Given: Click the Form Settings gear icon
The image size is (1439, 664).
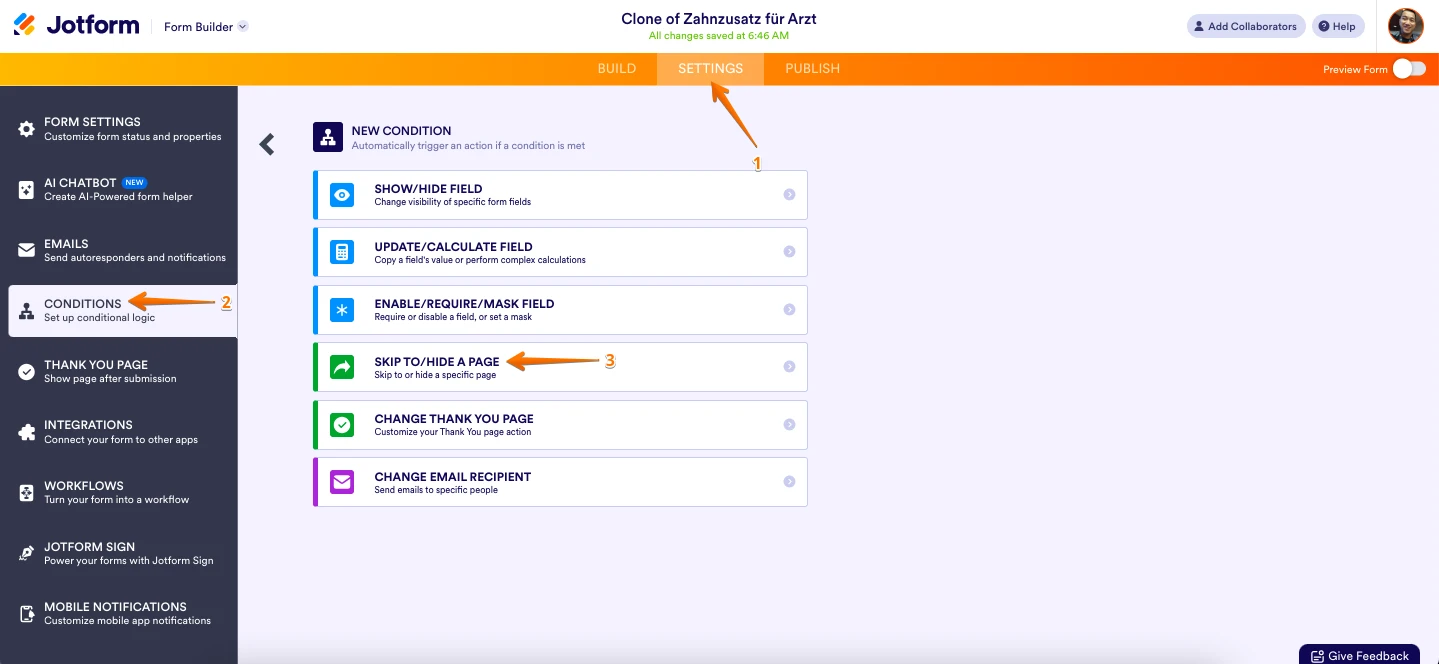Looking at the screenshot, I should (27, 129).
